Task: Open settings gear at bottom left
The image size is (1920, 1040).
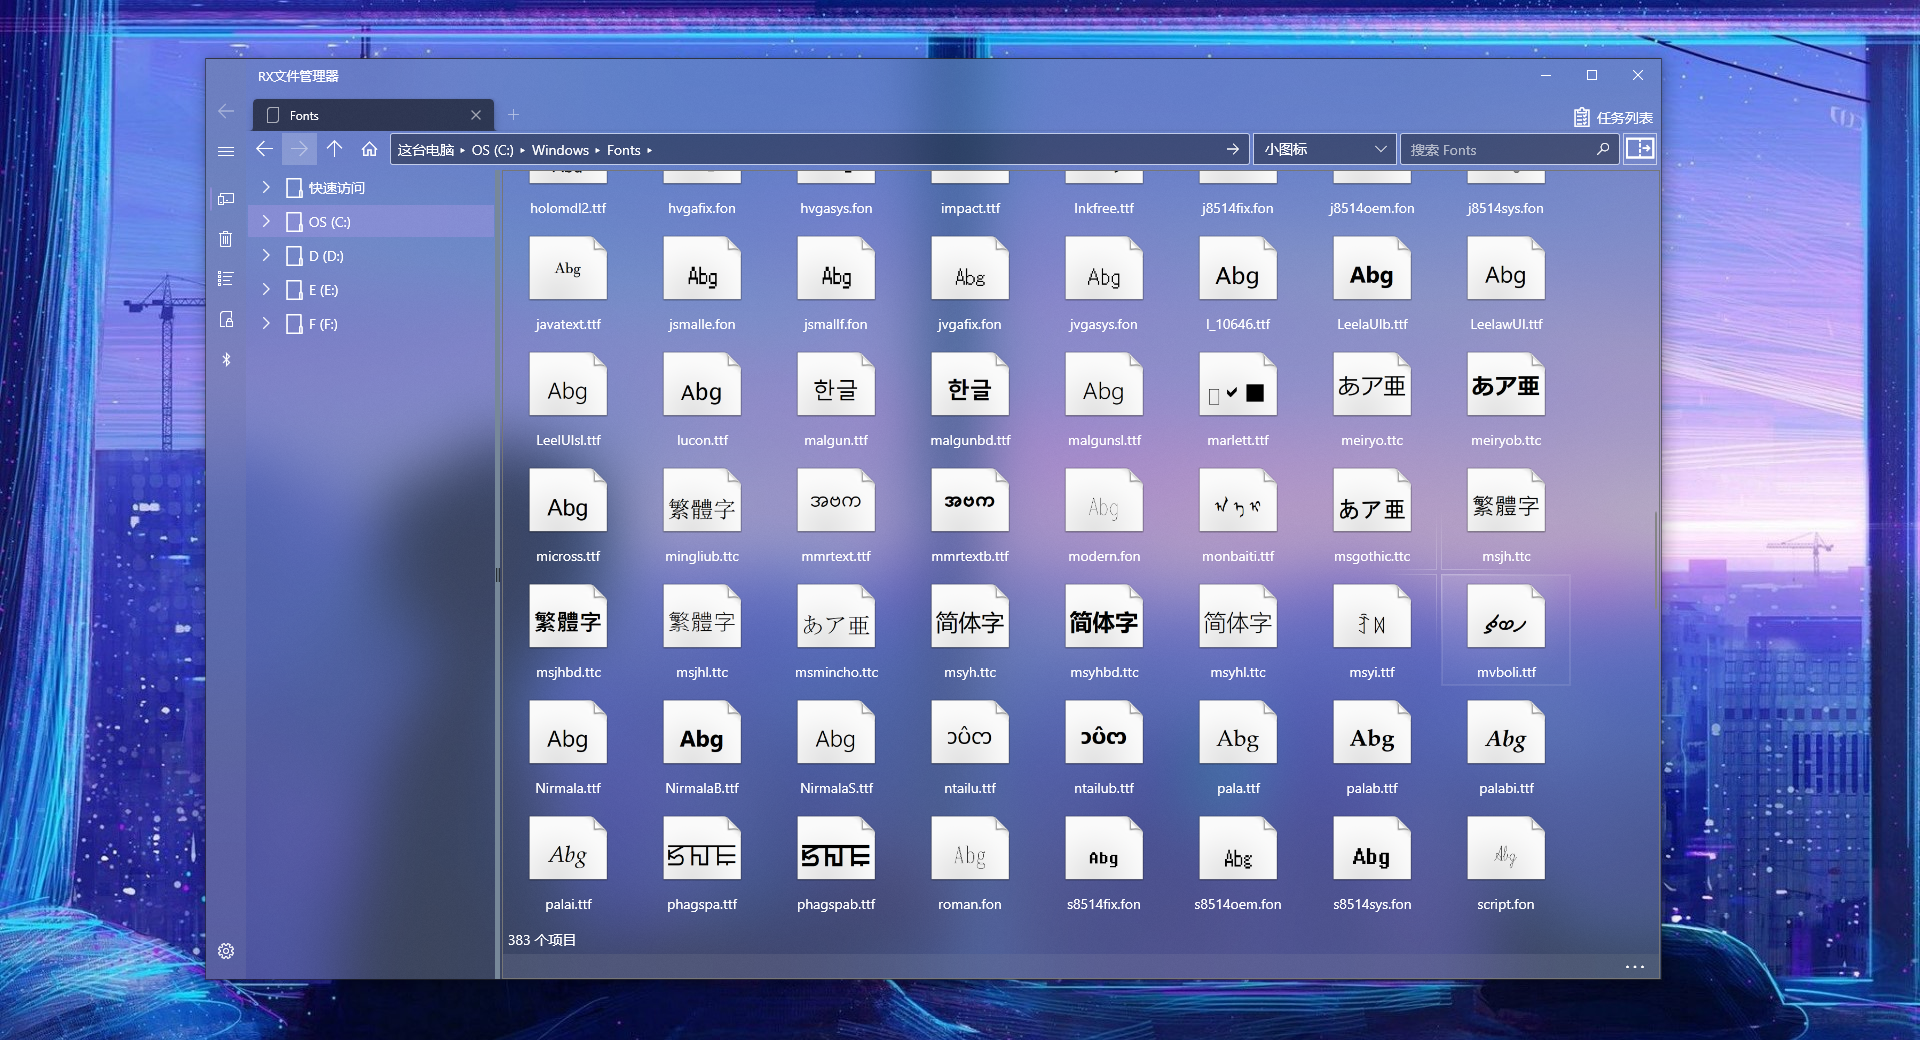Action: 226,951
